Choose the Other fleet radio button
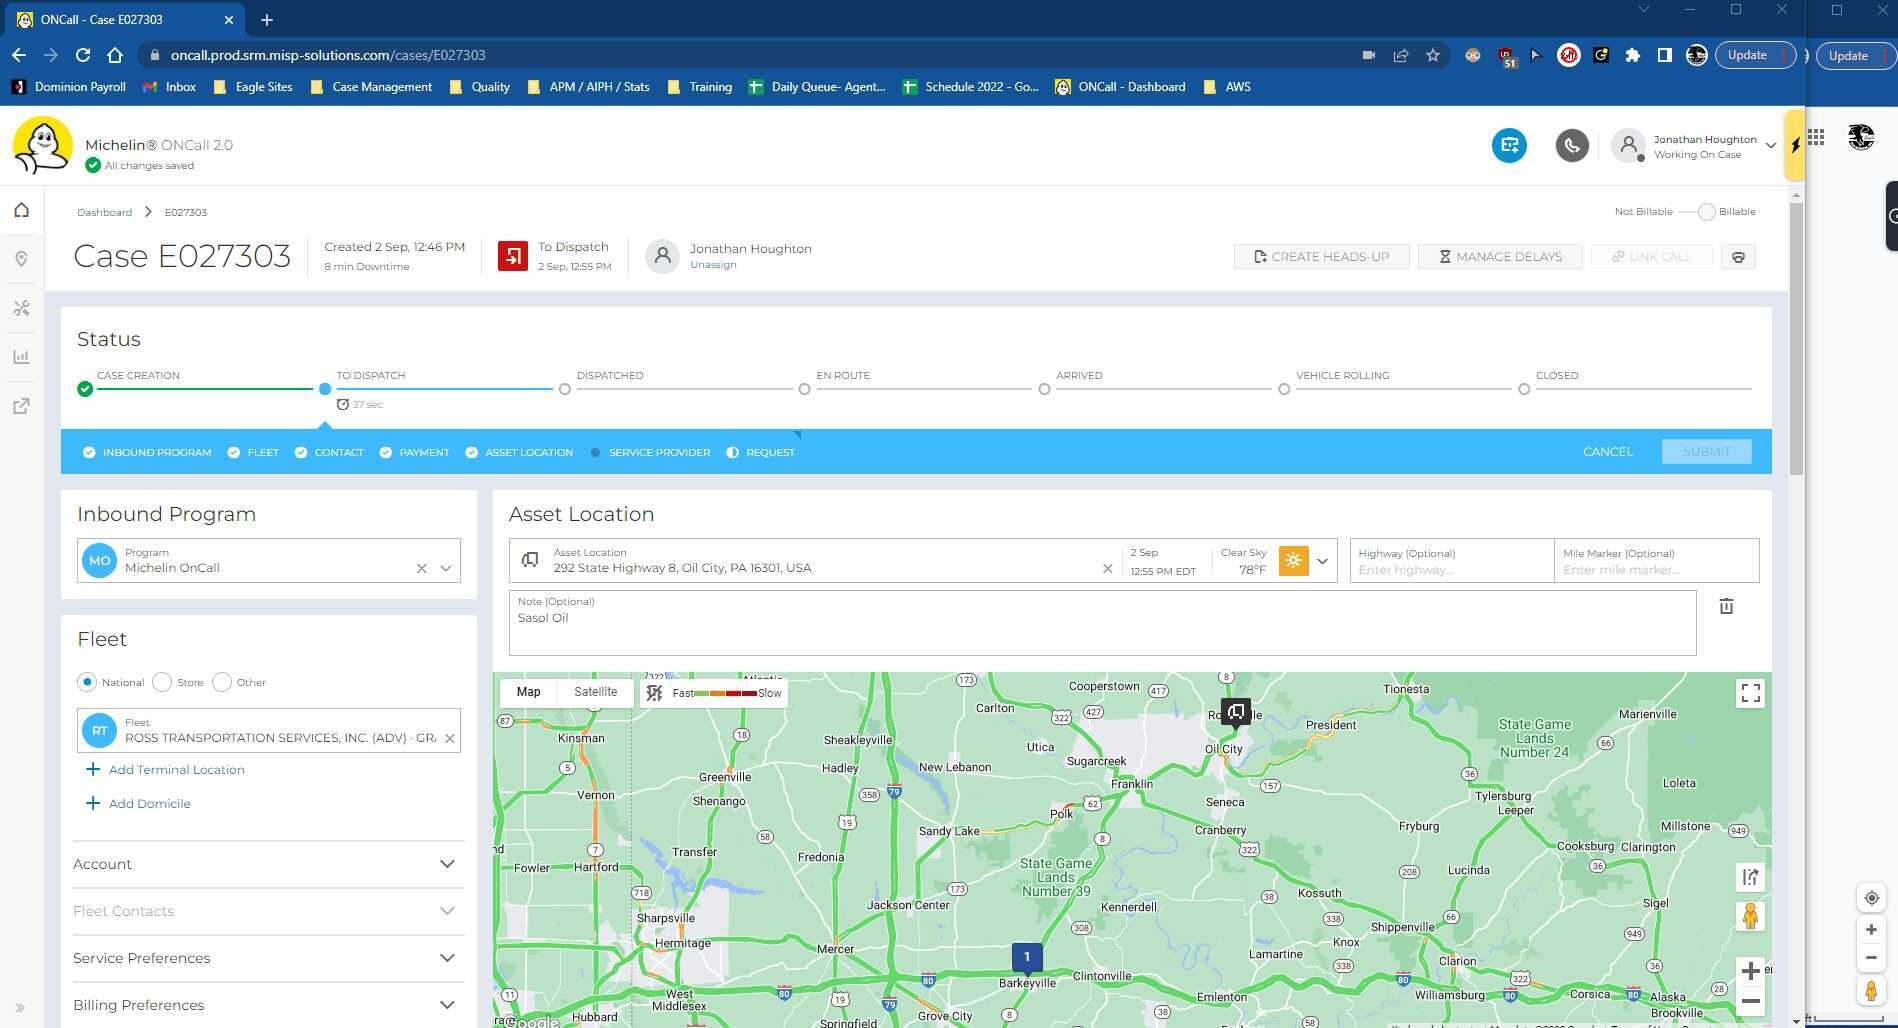Screen dimensions: 1898x1028 pyautogui.click(x=222, y=682)
